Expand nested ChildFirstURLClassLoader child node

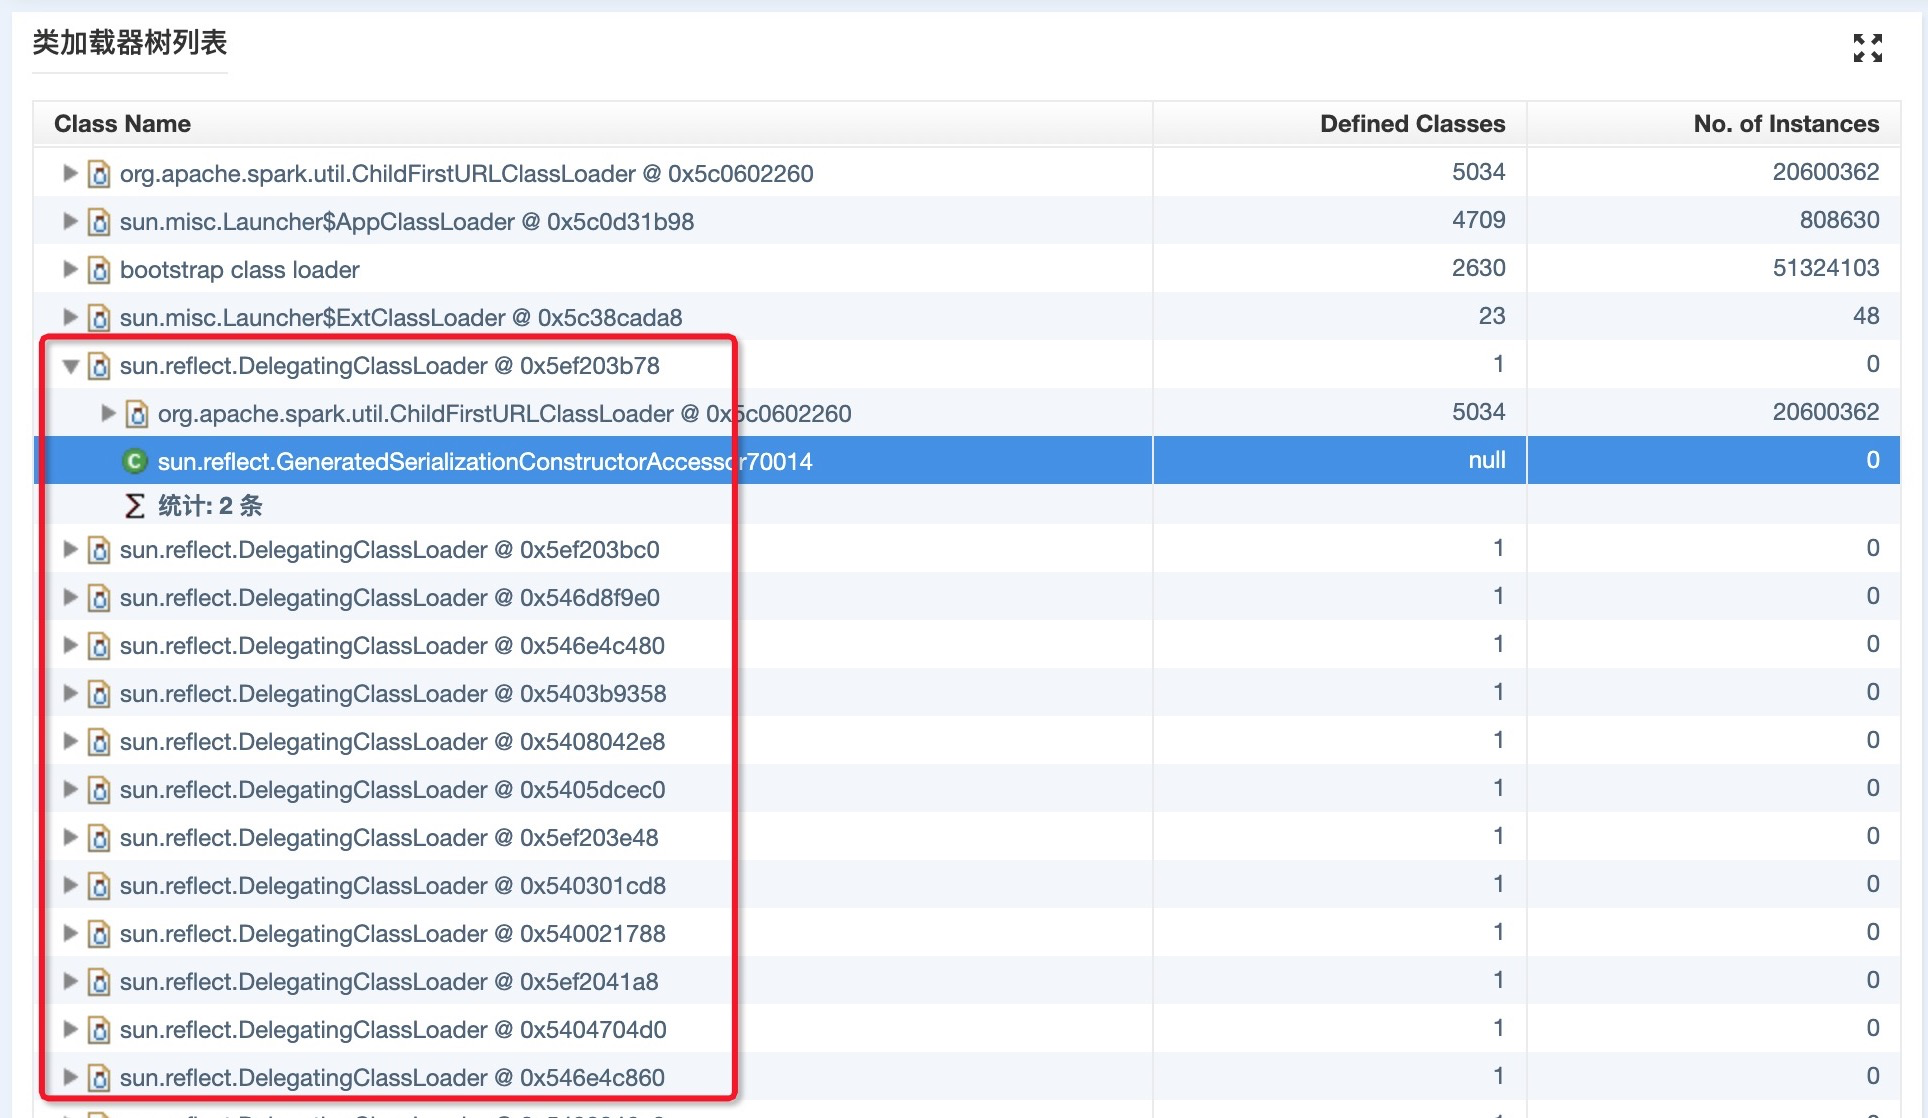coord(108,413)
